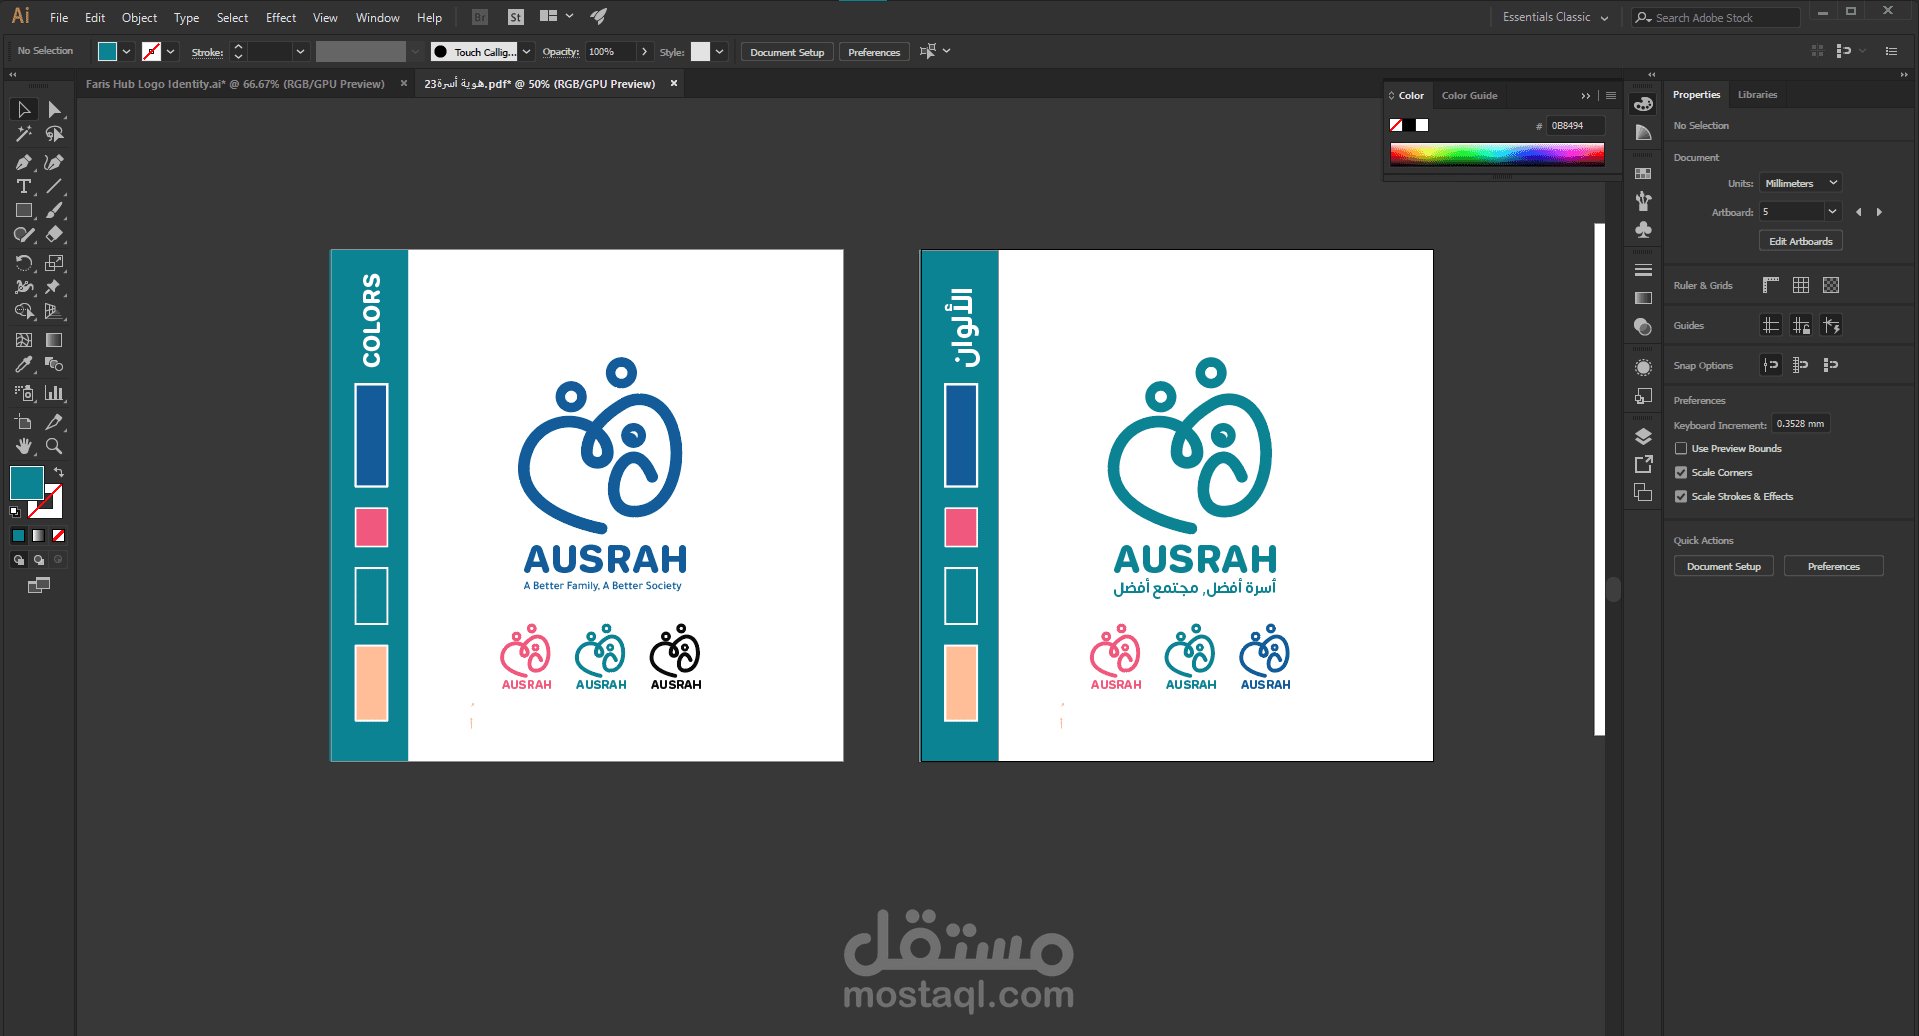The width and height of the screenshot is (1919, 1036).
Task: Click Preferences under Quick Actions
Action: [1834, 566]
